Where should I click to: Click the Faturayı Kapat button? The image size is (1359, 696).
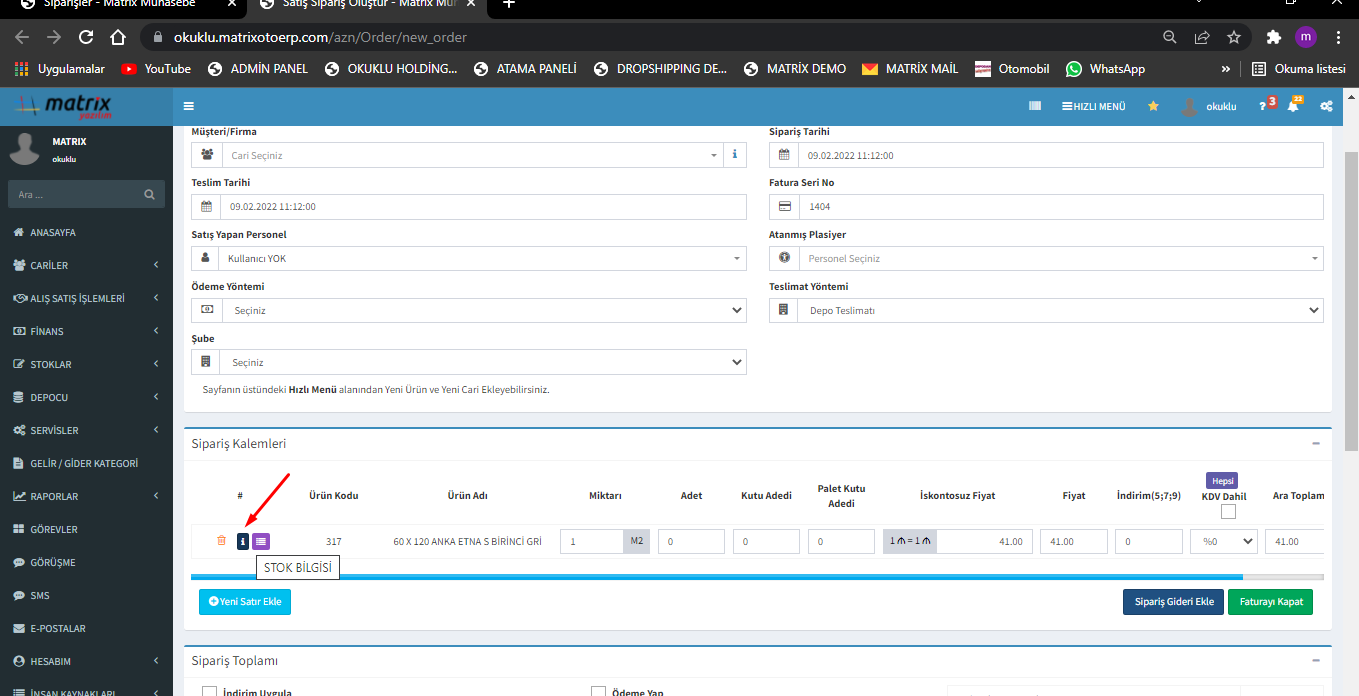click(1270, 602)
